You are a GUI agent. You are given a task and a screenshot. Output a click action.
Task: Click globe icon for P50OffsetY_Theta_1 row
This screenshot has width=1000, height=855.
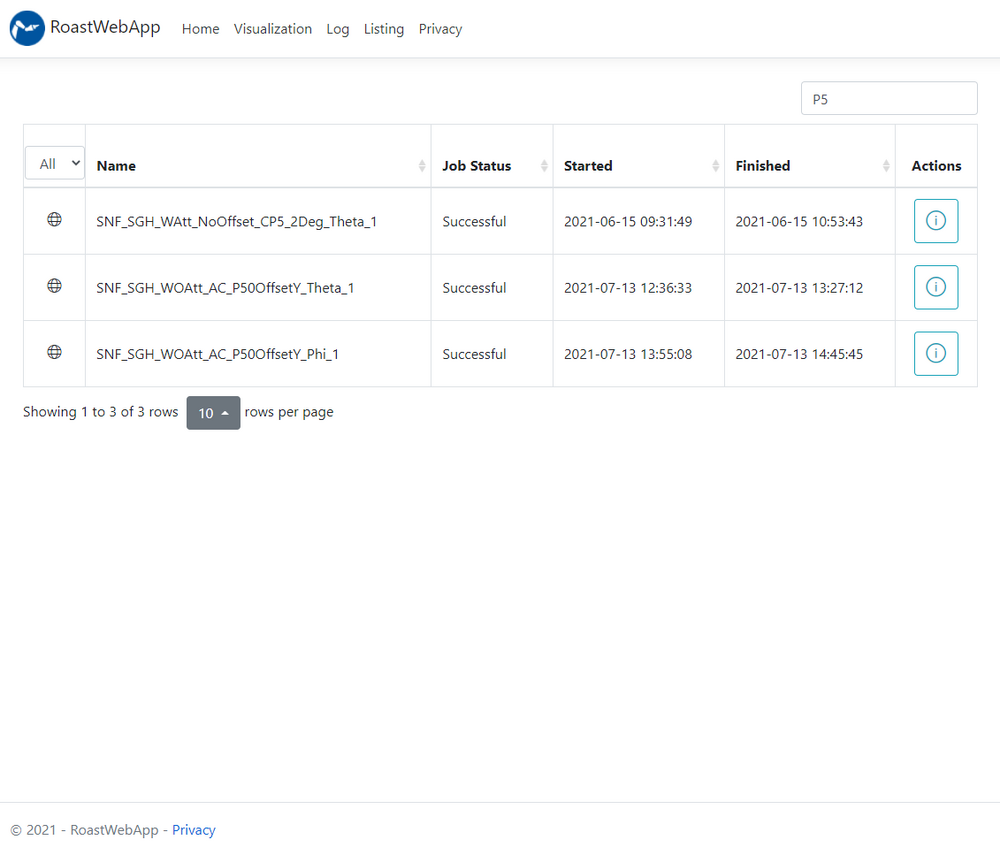click(55, 286)
